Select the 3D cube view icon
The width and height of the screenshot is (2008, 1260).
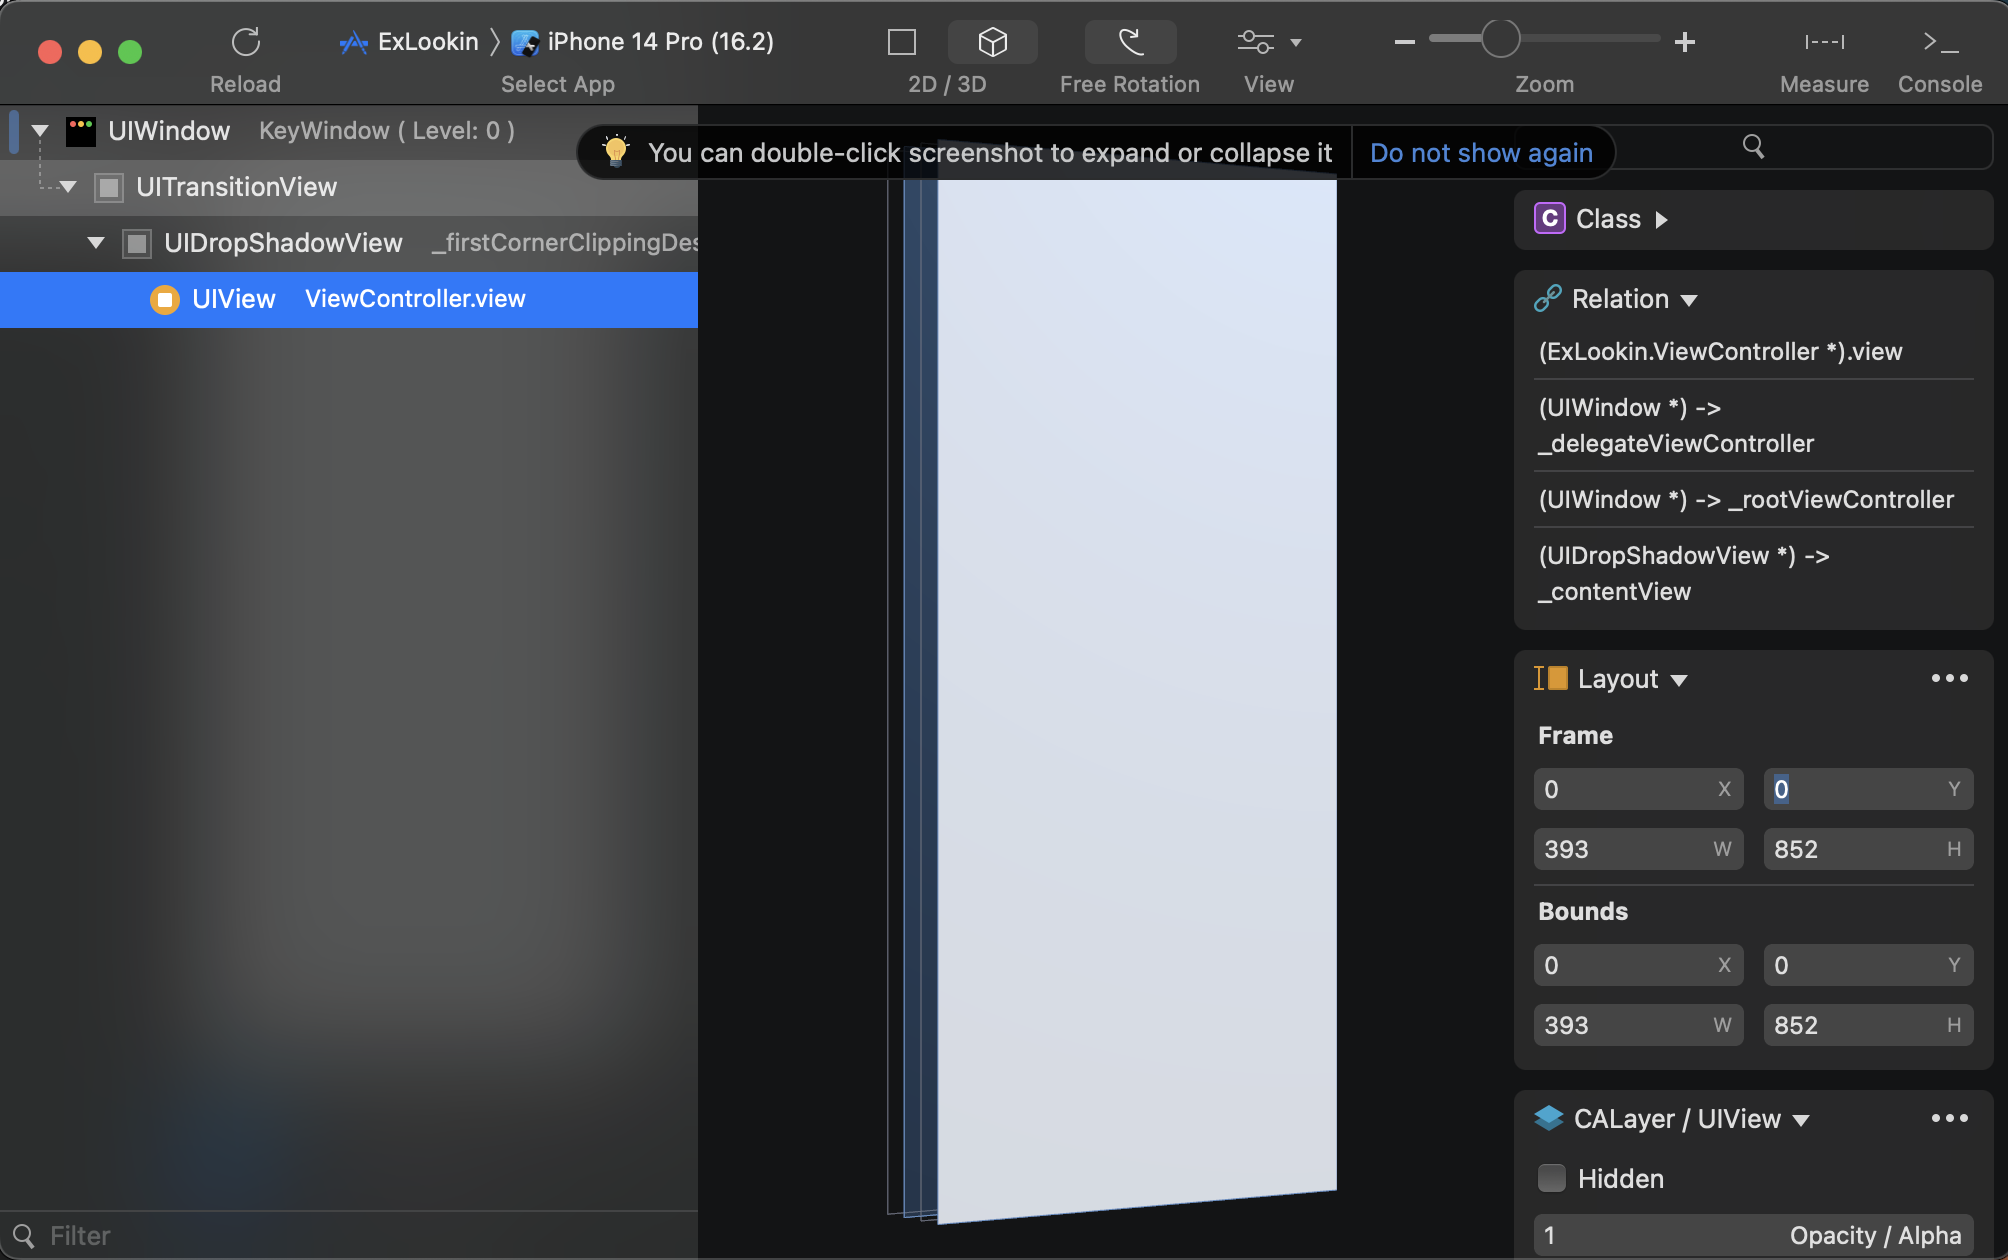[x=992, y=42]
